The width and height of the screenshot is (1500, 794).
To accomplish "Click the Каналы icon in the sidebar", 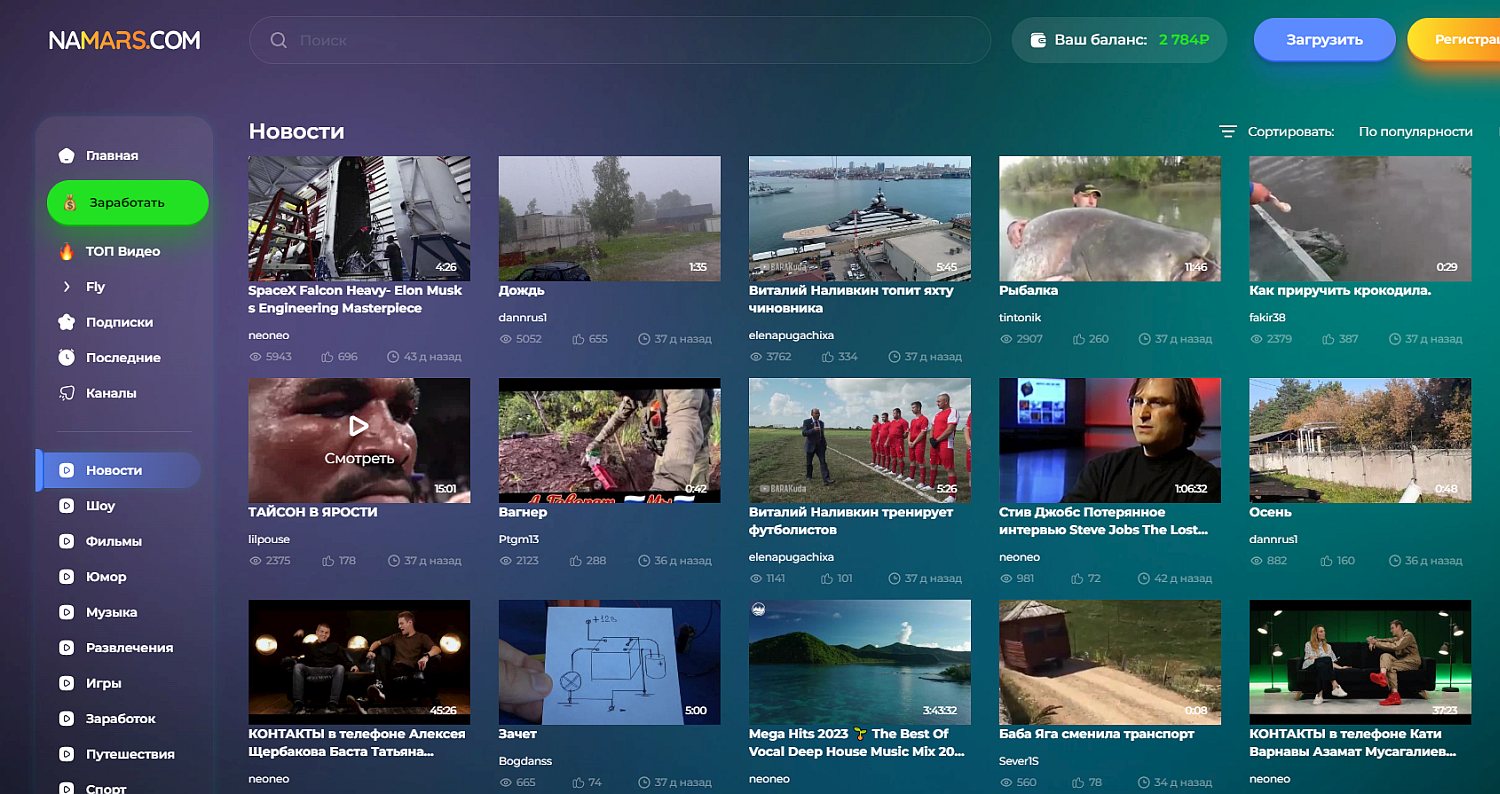I will click(x=67, y=394).
